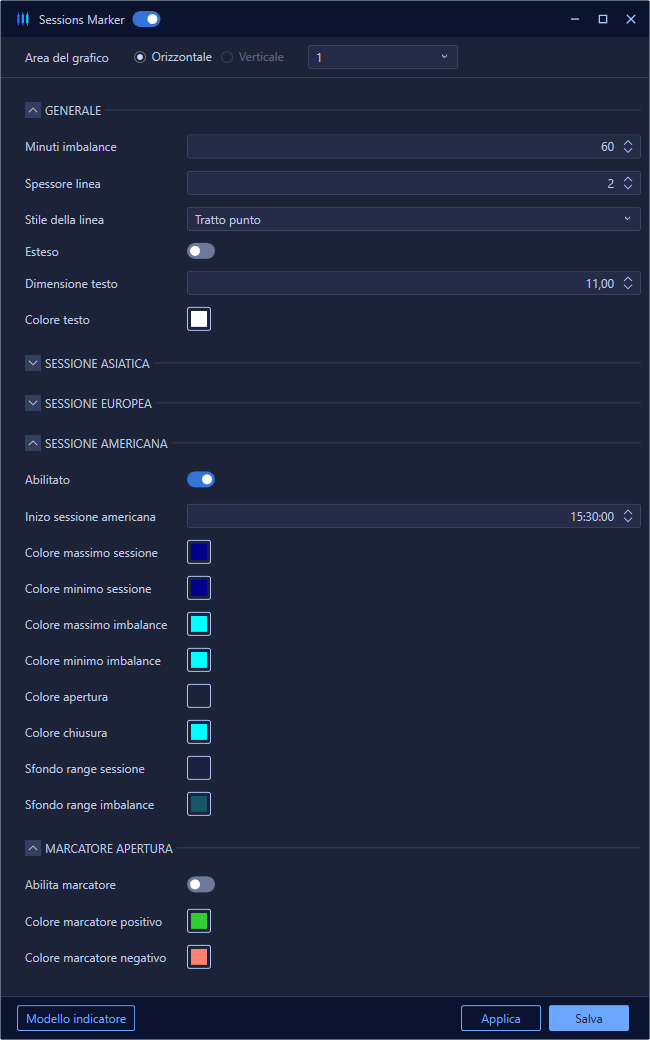Toggle the Sessions Marker title switch

click(147, 19)
